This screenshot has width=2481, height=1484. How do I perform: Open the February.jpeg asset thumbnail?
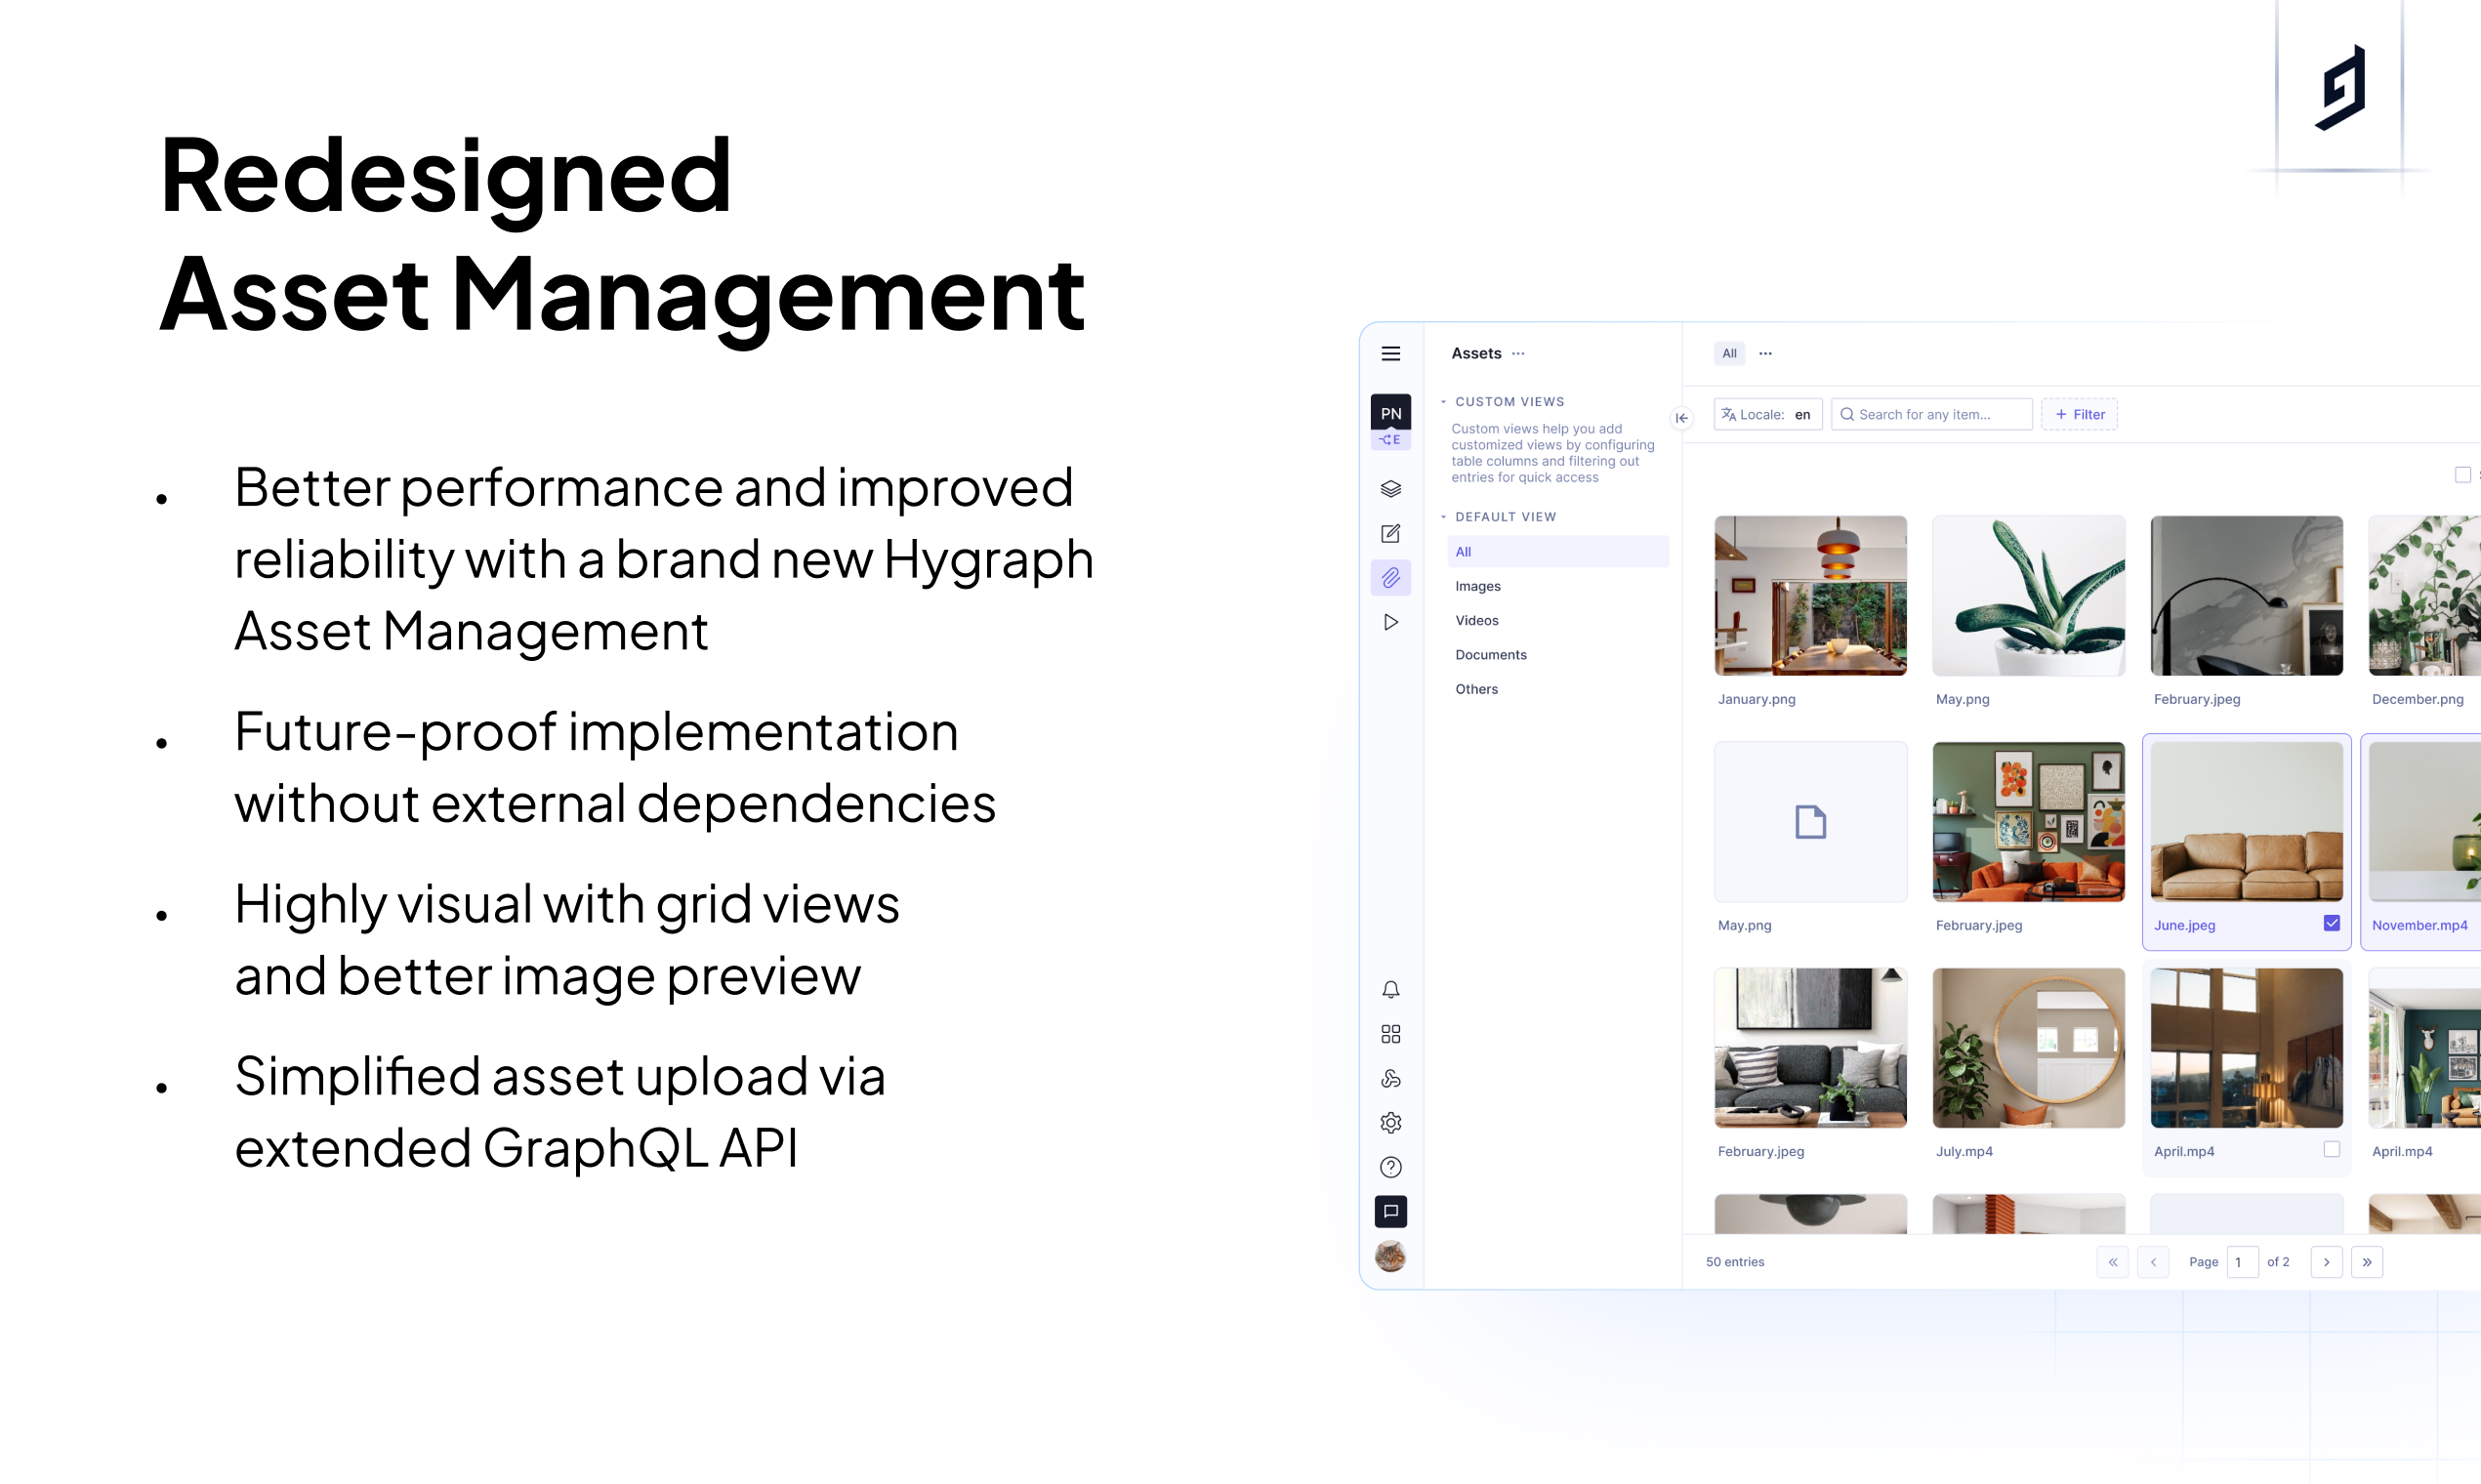tap(2246, 595)
